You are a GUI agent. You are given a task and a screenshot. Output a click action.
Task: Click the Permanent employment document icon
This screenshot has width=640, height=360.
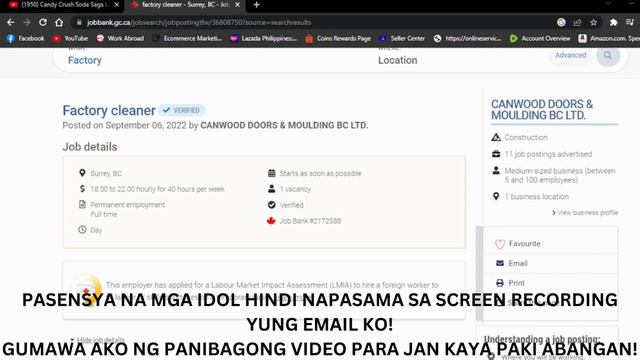tap(82, 204)
